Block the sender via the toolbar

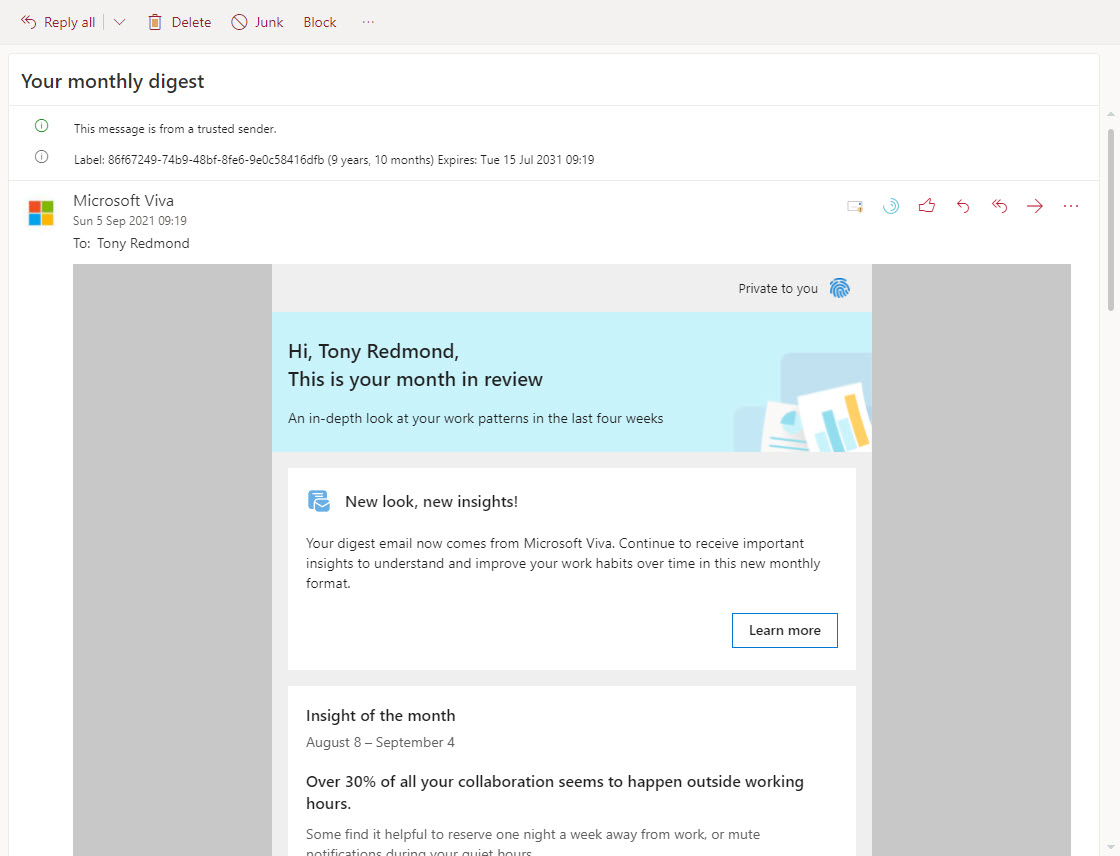click(320, 22)
